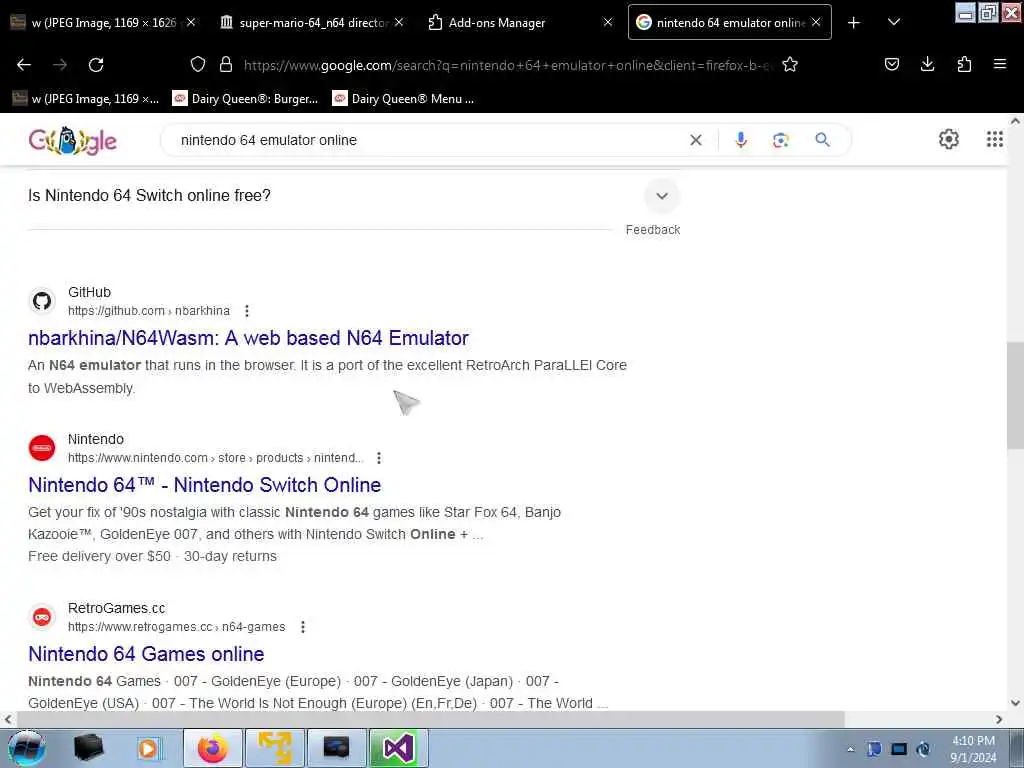This screenshot has width=1024, height=768.
Task: Open the JPEG Image bookmark in toolbar
Action: tap(86, 99)
